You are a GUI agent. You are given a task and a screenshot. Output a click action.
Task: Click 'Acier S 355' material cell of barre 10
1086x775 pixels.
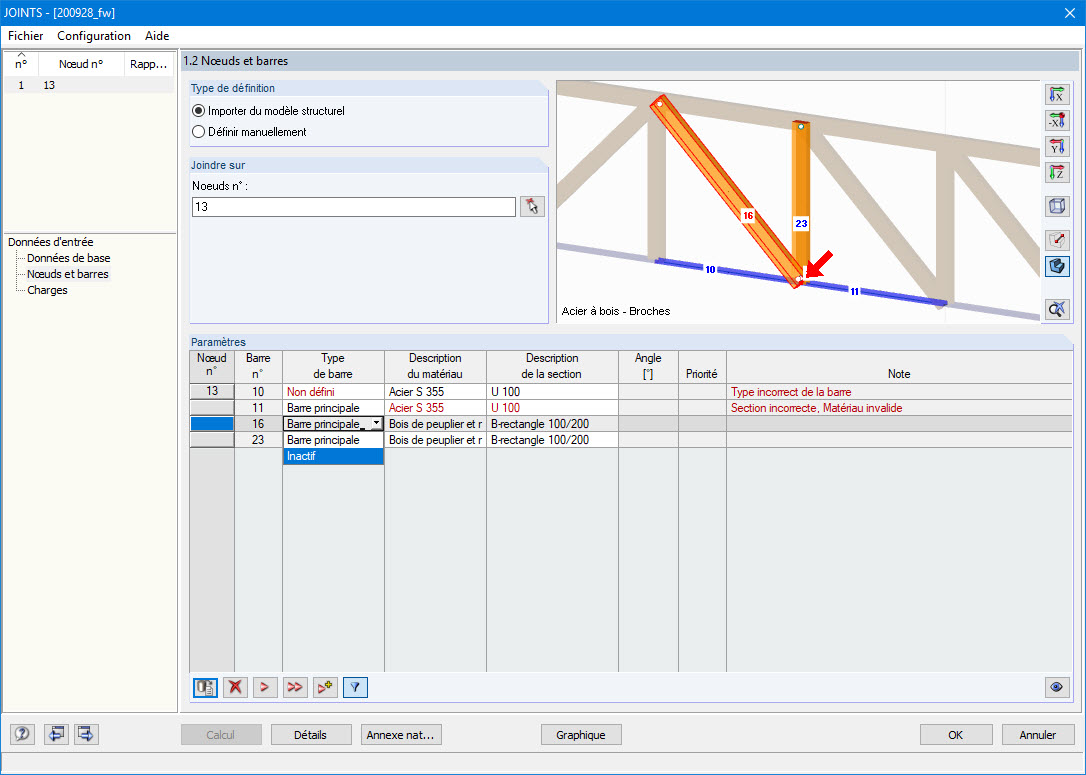(435, 391)
